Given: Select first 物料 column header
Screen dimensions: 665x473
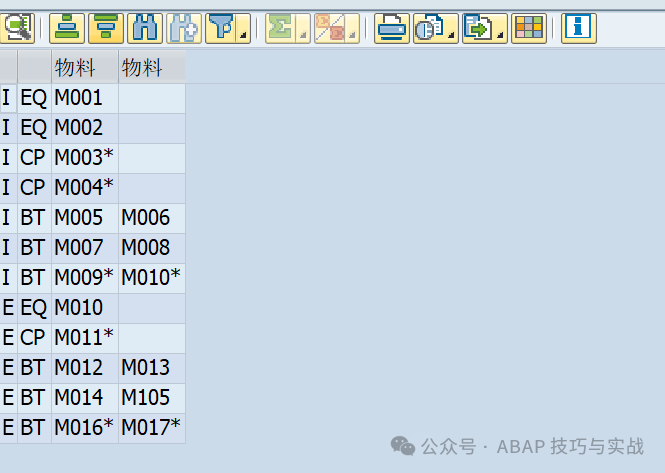Looking at the screenshot, I should click(85, 67).
